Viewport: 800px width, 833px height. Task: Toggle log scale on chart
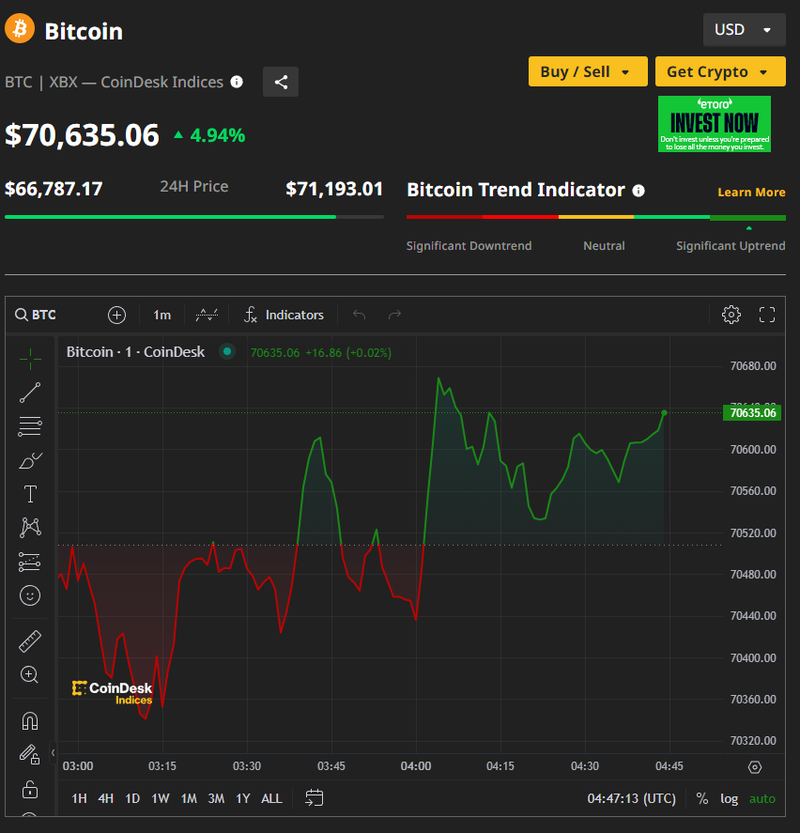pos(729,798)
